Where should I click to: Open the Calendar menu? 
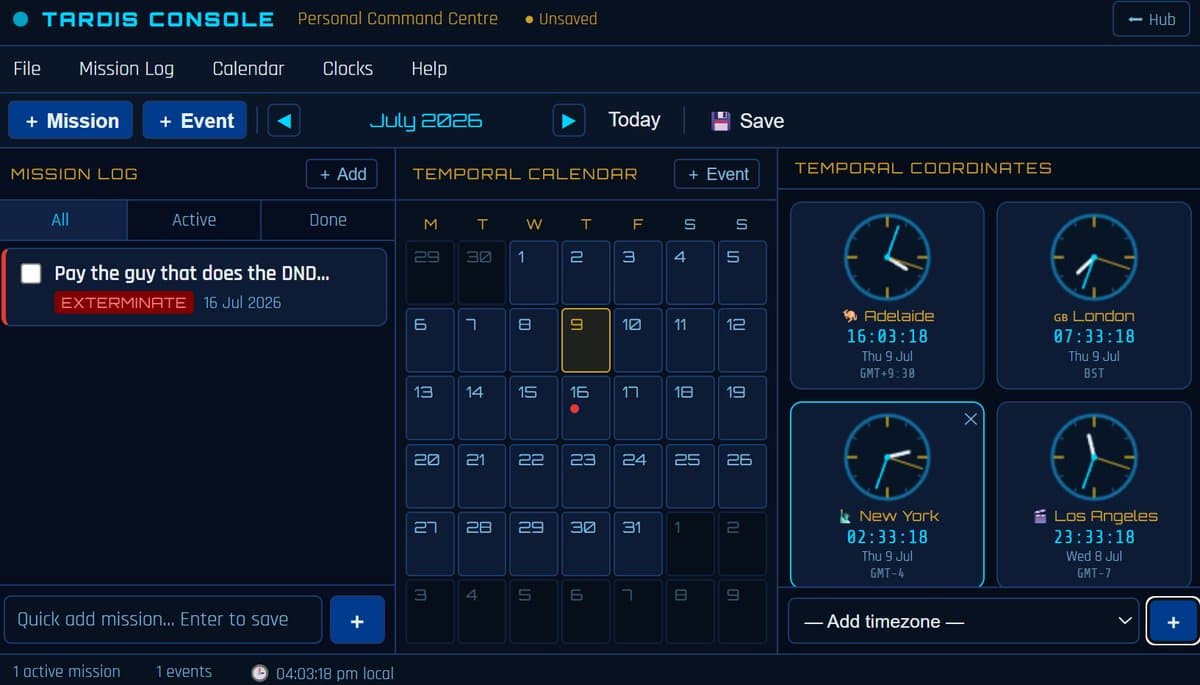pyautogui.click(x=248, y=68)
